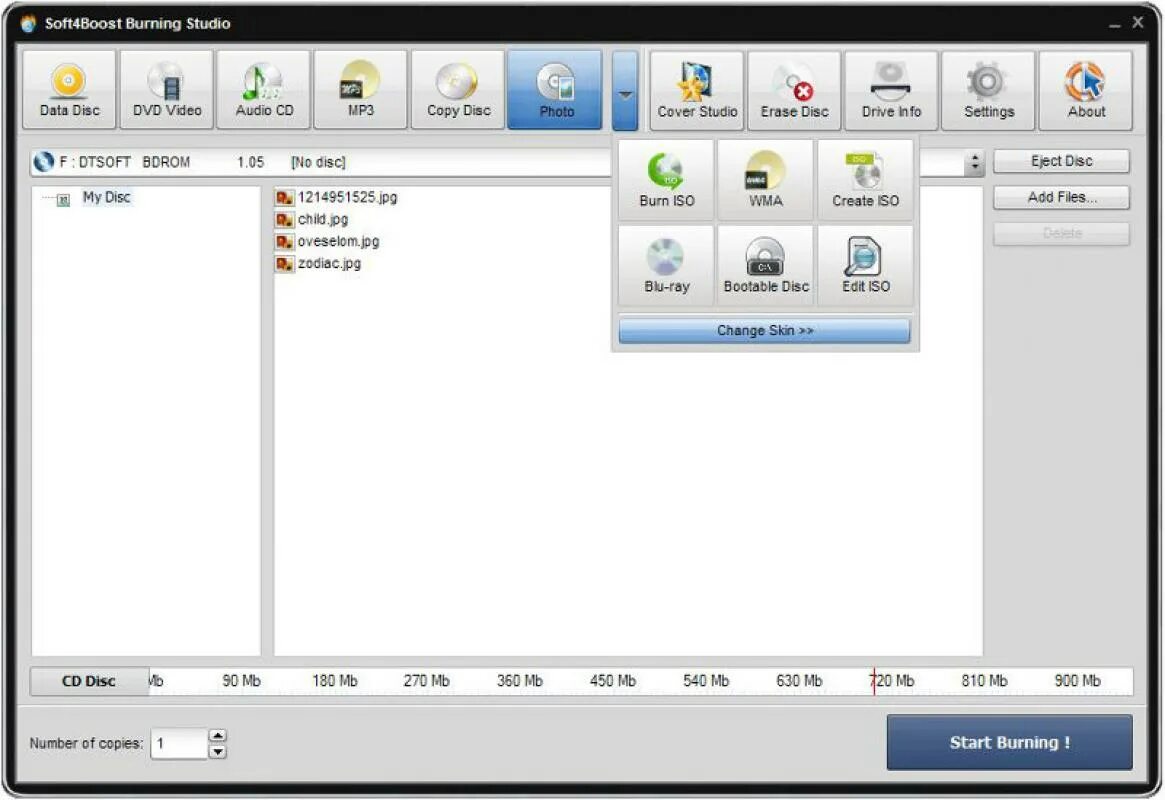This screenshot has height=800, width=1165.
Task: Start Burning the disc
Action: pos(1010,742)
